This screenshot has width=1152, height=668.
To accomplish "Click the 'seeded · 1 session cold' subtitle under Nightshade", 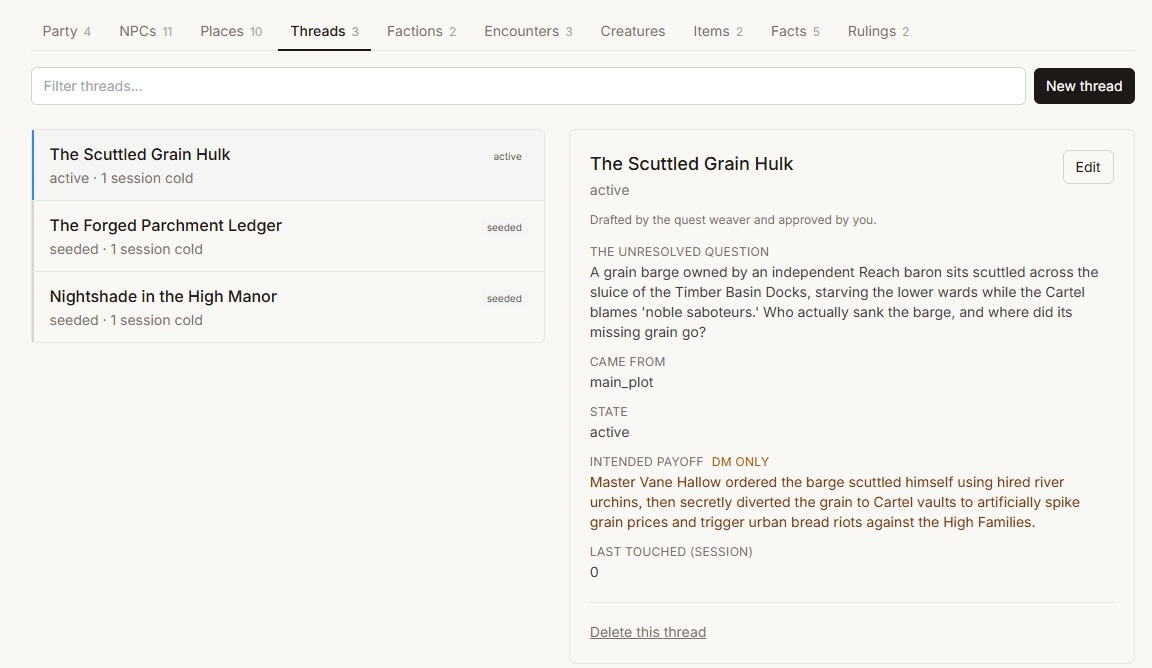I will [126, 320].
